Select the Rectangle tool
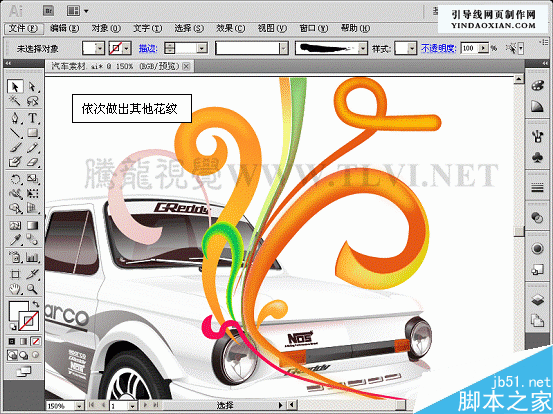 32,133
